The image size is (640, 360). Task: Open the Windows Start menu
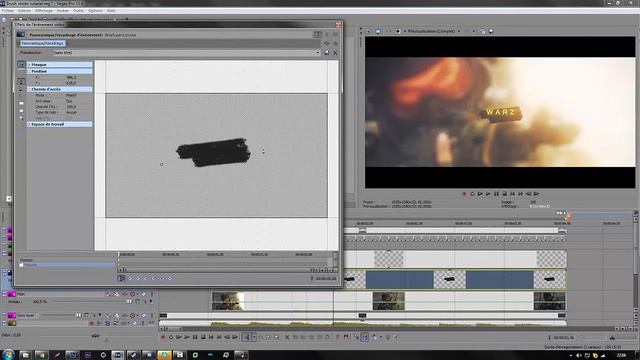click(x=8, y=354)
